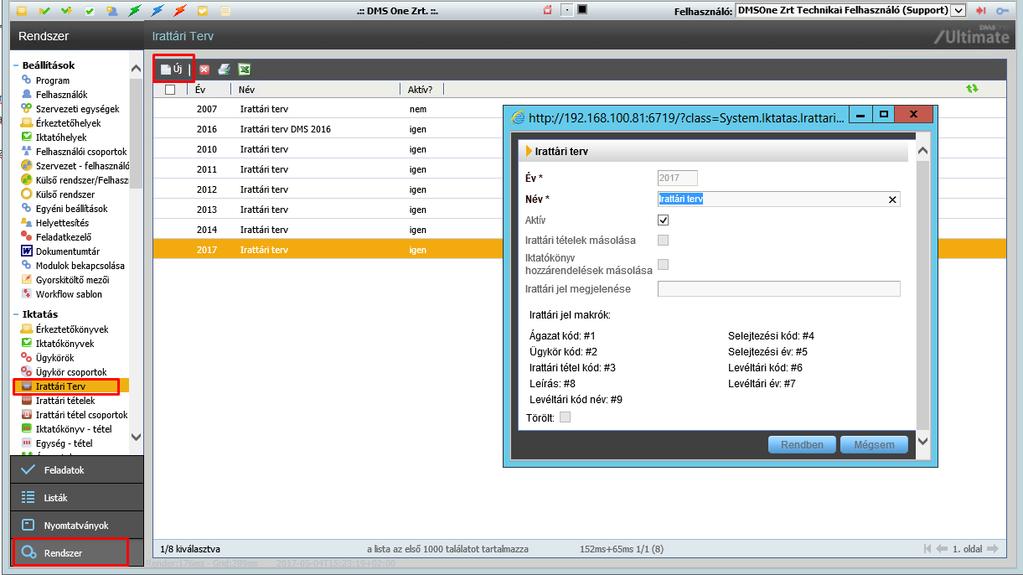Toggle the Aktív checkbox in dialog
Image resolution: width=1023 pixels, height=575 pixels.
664,220
